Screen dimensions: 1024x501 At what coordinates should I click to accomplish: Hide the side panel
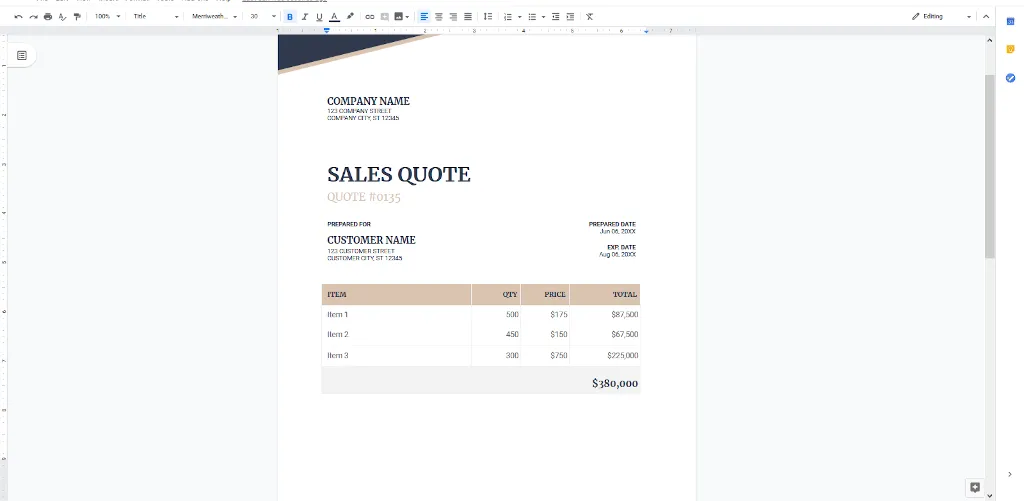1010,474
